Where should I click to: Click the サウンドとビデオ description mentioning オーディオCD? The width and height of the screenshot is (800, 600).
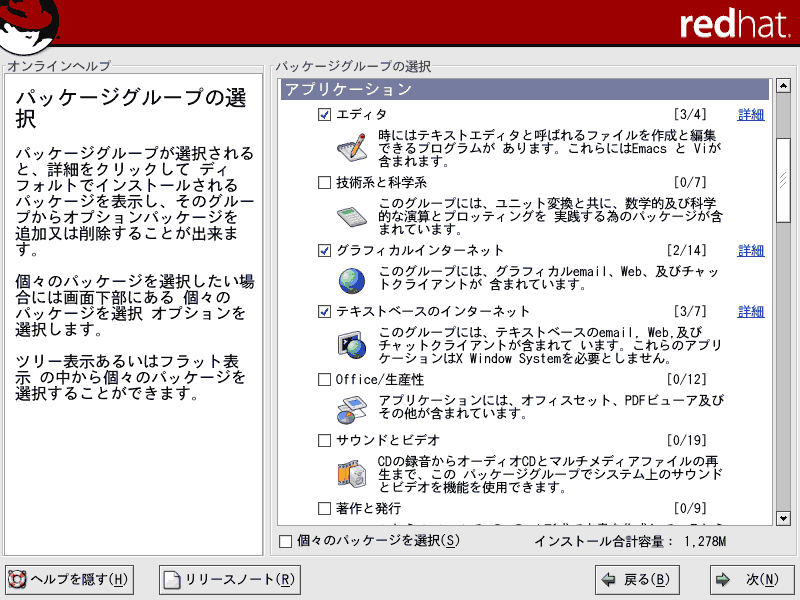(551, 474)
